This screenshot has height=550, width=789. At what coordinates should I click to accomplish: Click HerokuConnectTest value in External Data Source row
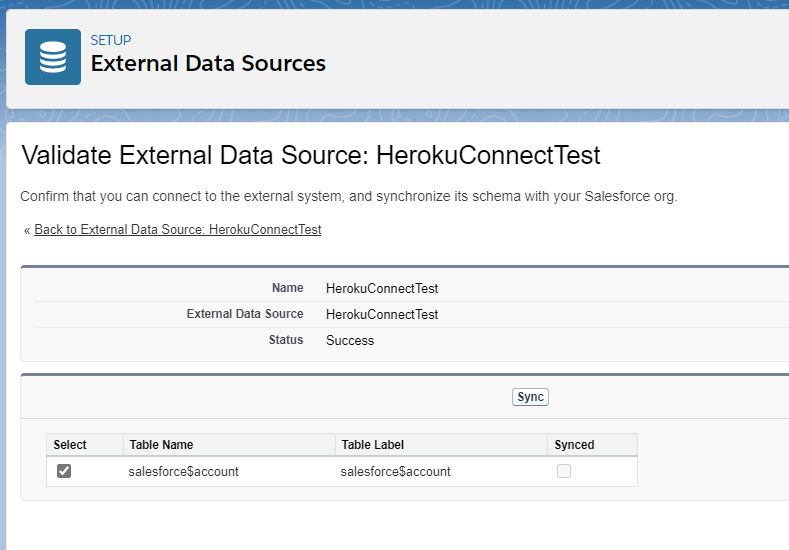tap(382, 315)
